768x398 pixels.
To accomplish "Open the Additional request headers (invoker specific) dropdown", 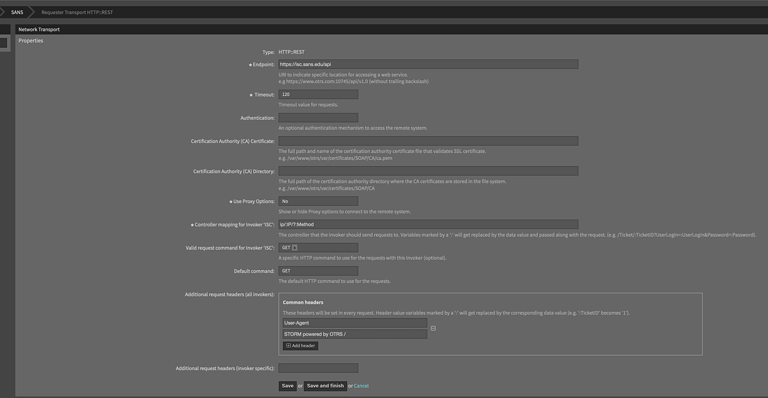I will pos(318,368).
